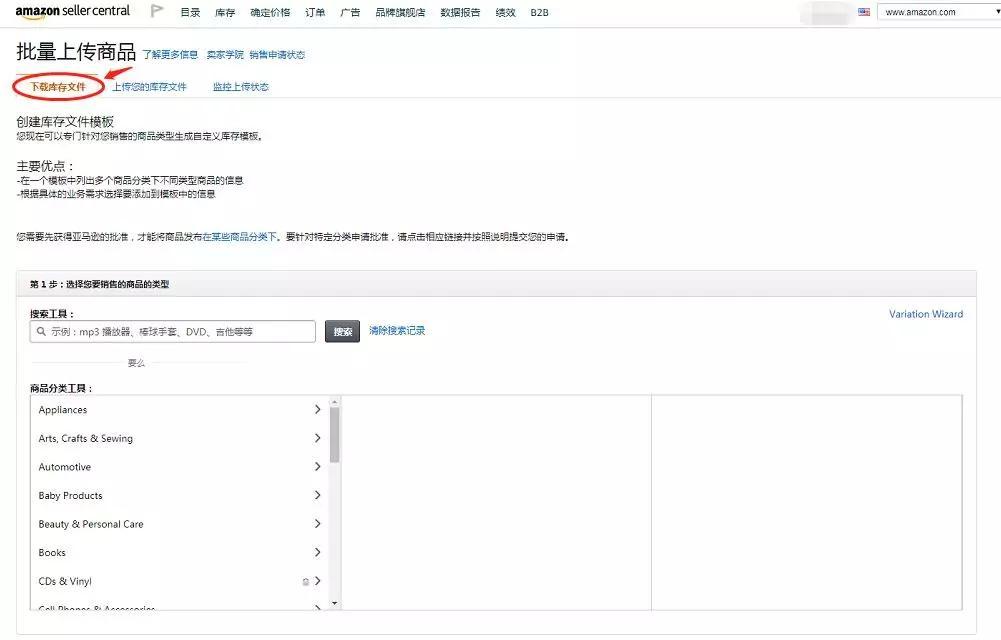Click the magnifier icon in the search box
The image size is (1001, 640).
point(41,331)
